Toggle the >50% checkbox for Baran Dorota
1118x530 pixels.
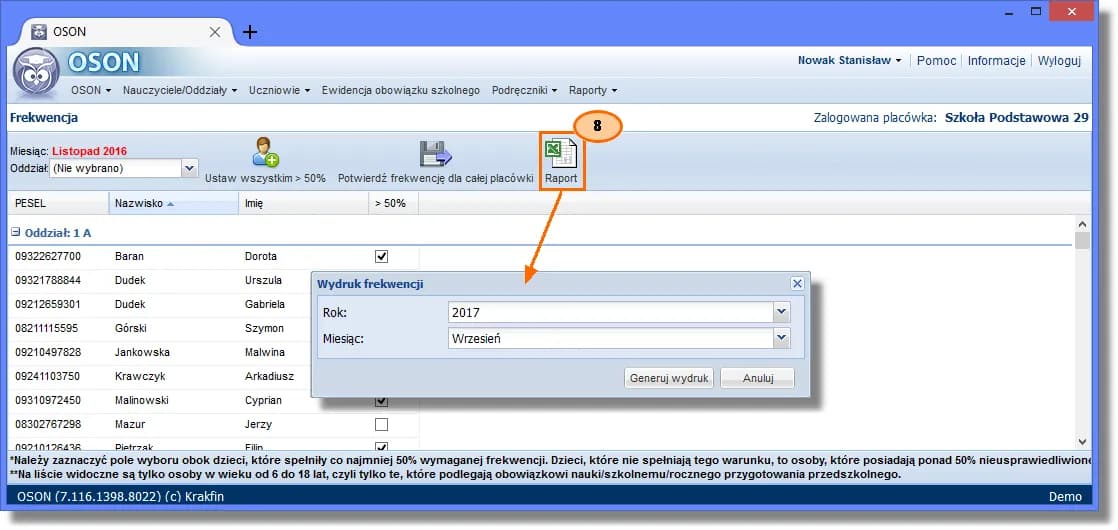tap(381, 256)
